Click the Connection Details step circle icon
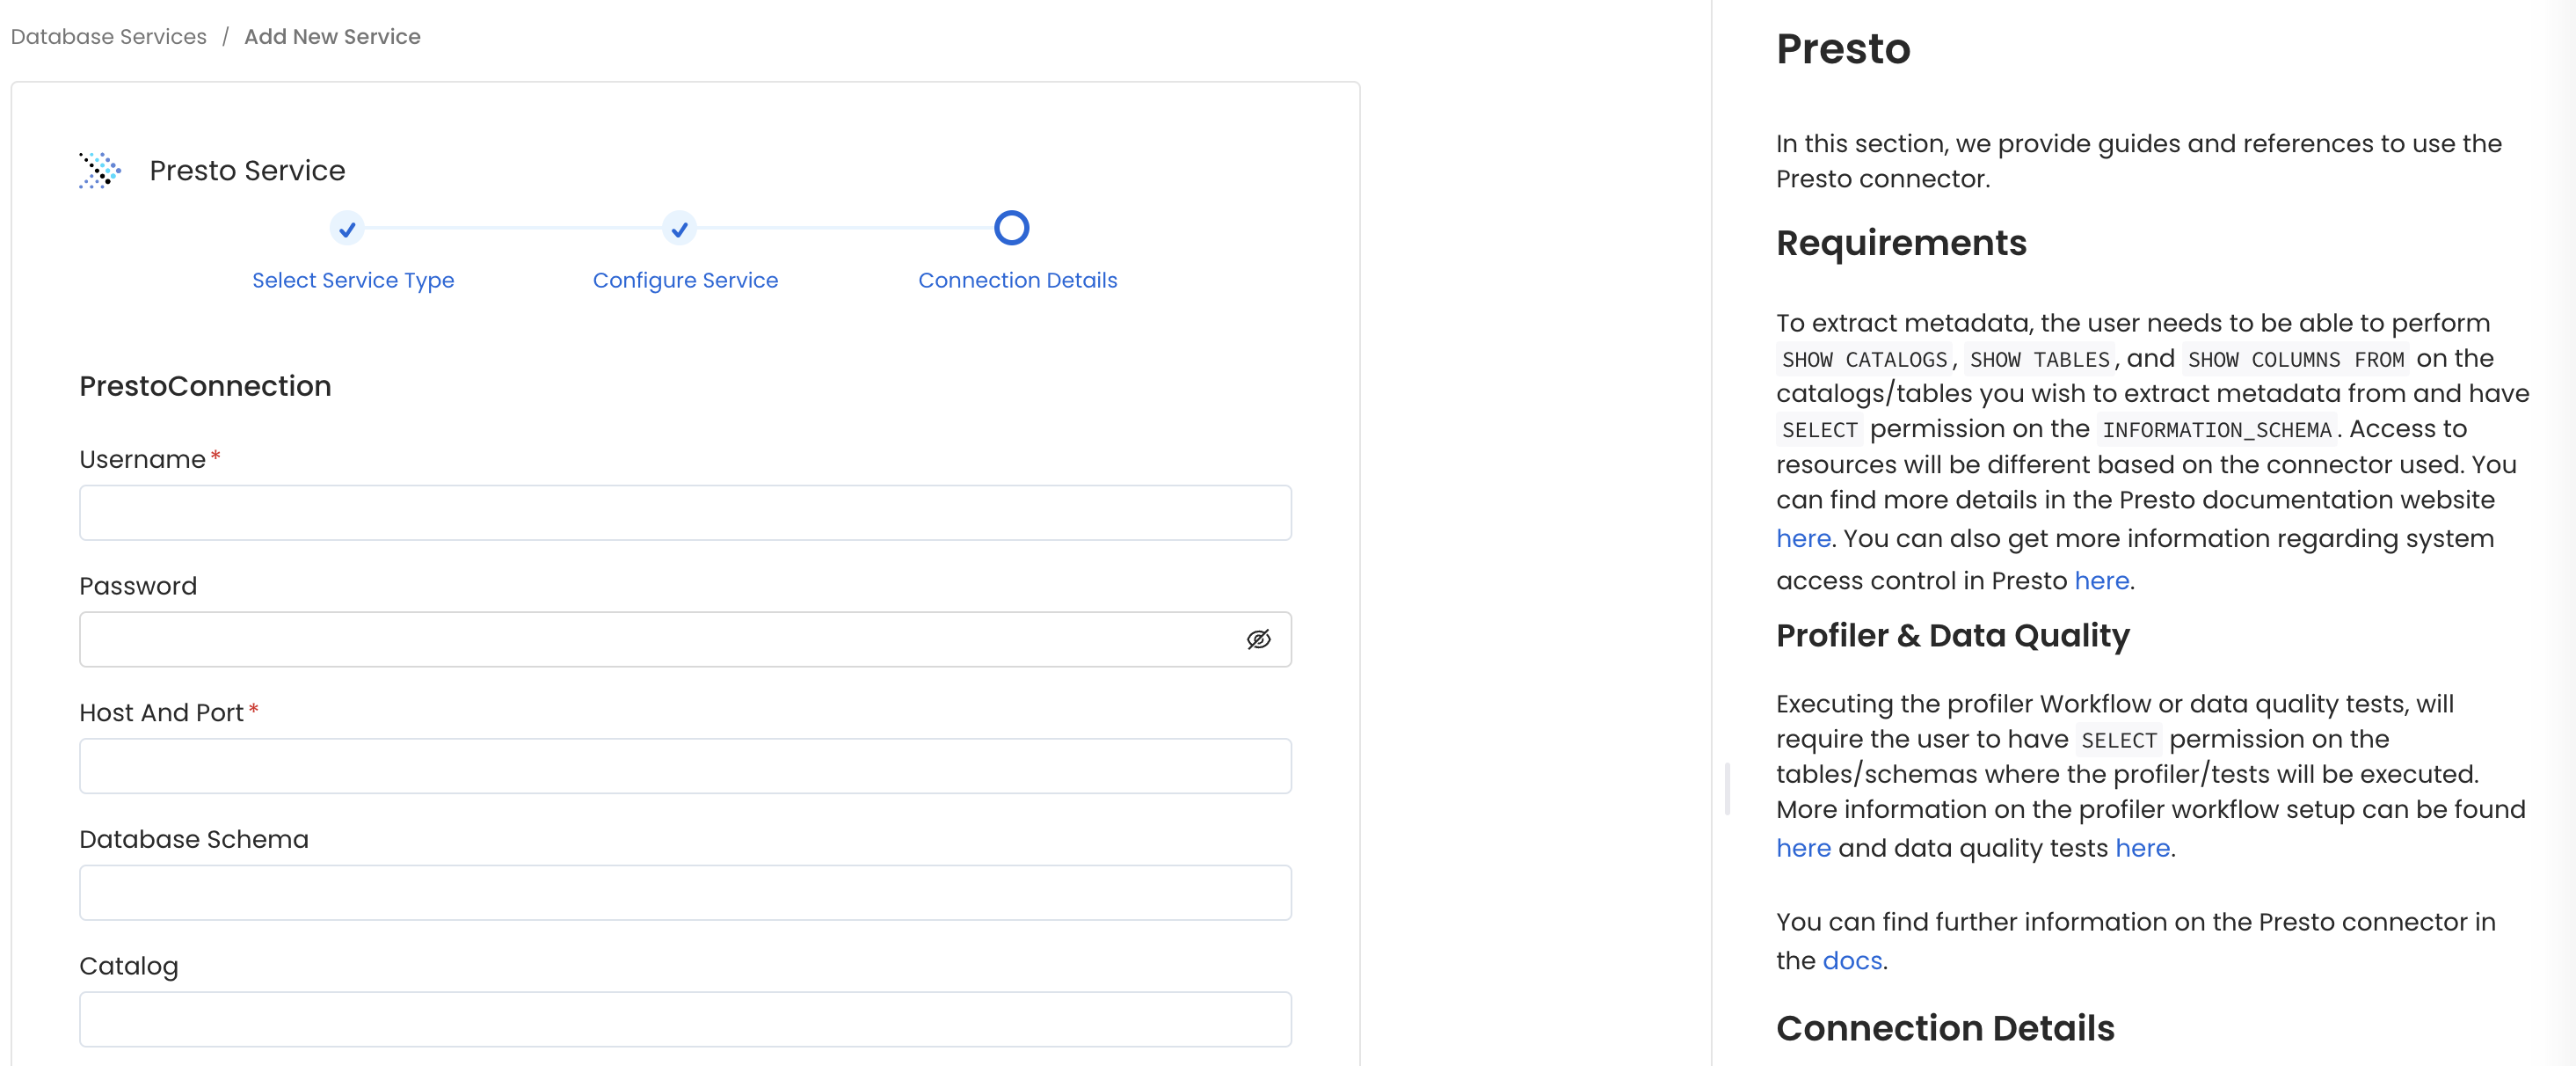This screenshot has height=1066, width=2576. pos(1012,228)
